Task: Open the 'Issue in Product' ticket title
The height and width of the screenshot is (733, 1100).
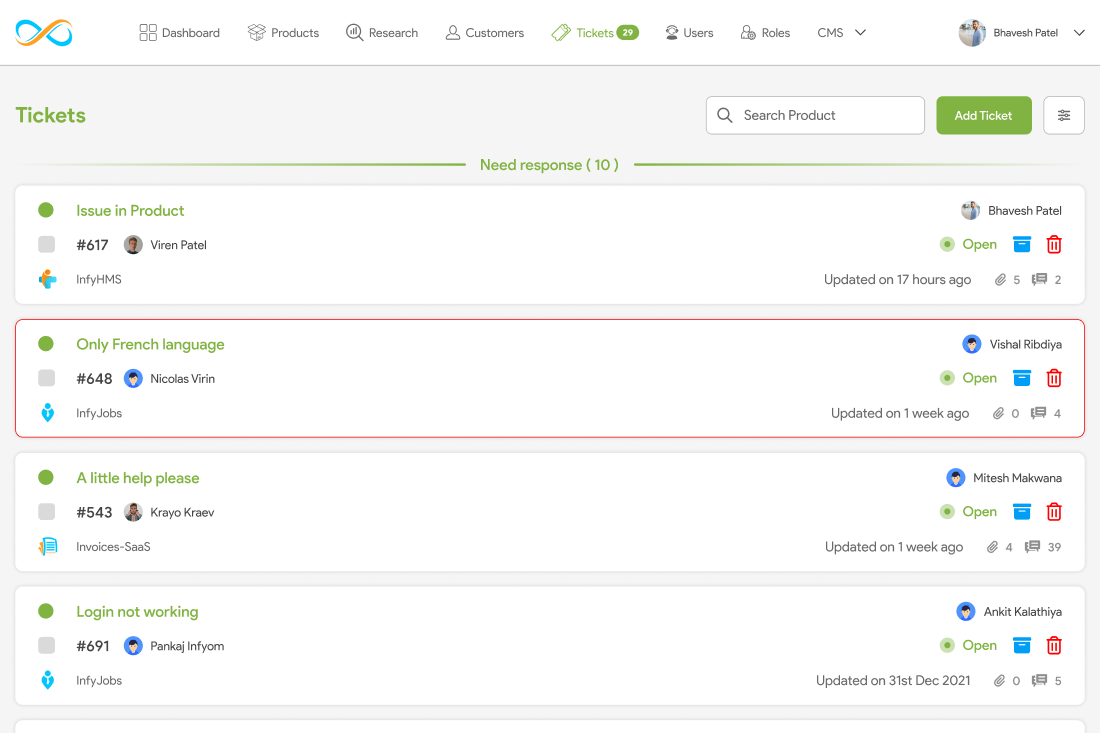Action: [x=130, y=210]
